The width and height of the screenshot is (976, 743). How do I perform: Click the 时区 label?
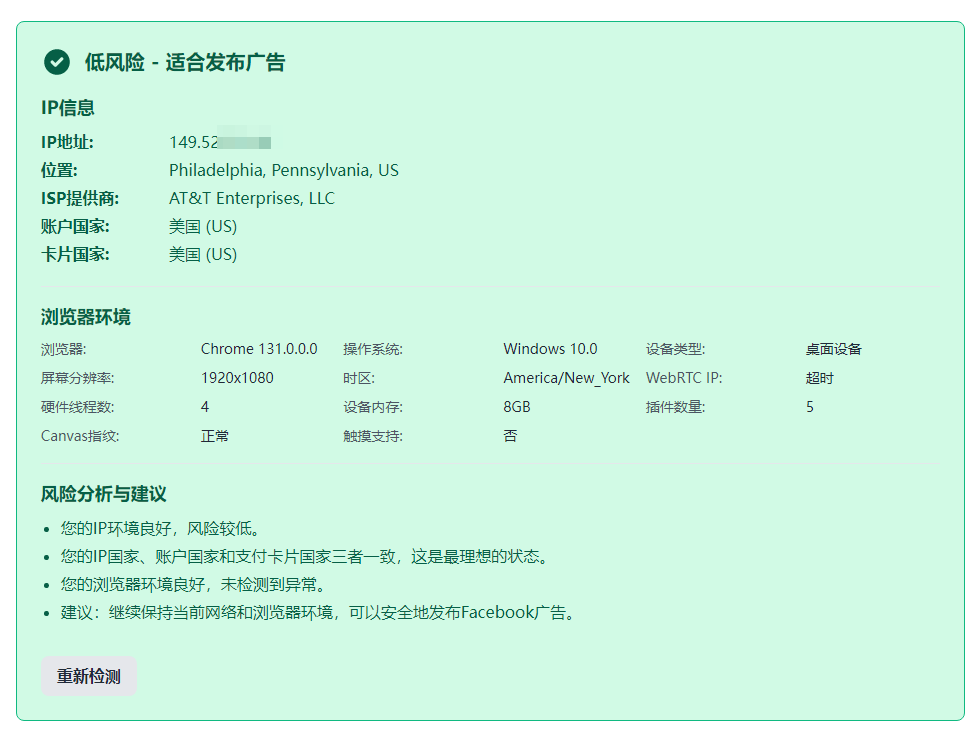[x=359, y=378]
